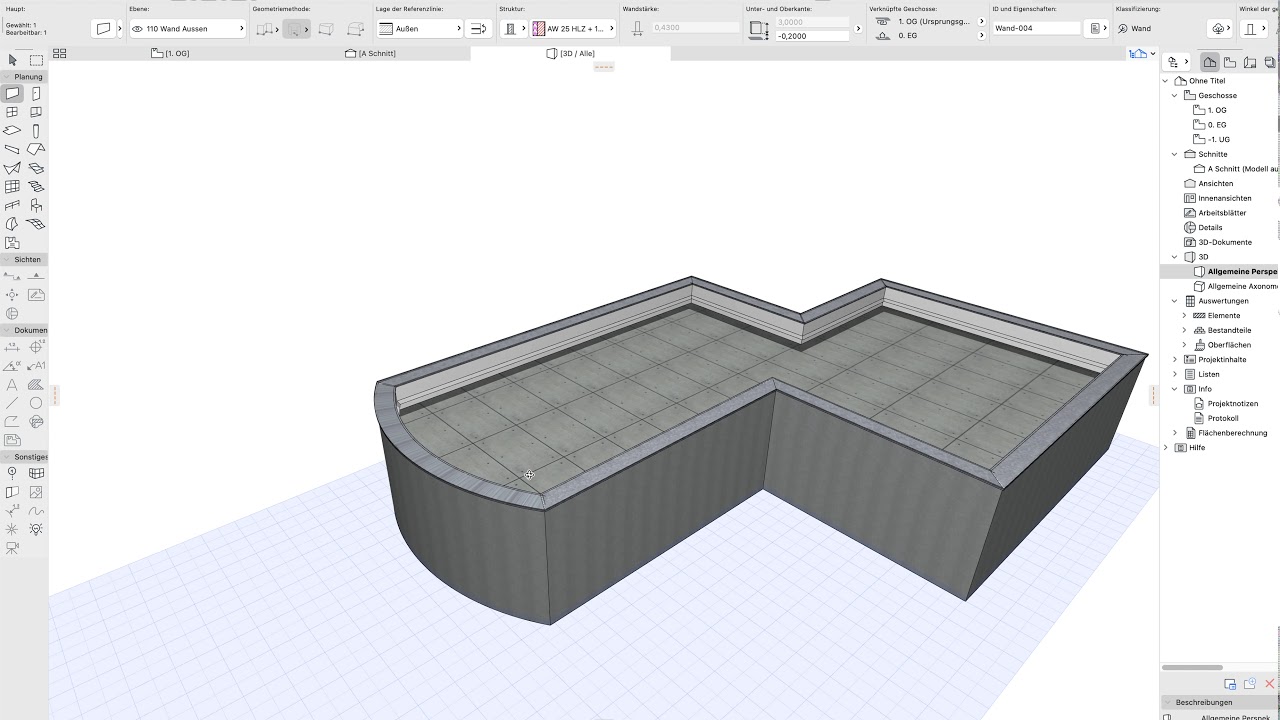Viewport: 1280px width, 720px height.
Task: Open Projektnotizen under Info
Action: 1225,403
